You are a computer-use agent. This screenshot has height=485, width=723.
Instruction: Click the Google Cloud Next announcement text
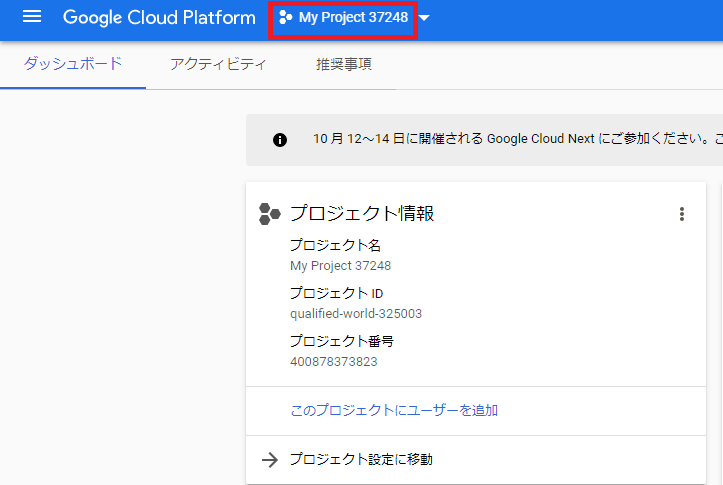(x=517, y=139)
